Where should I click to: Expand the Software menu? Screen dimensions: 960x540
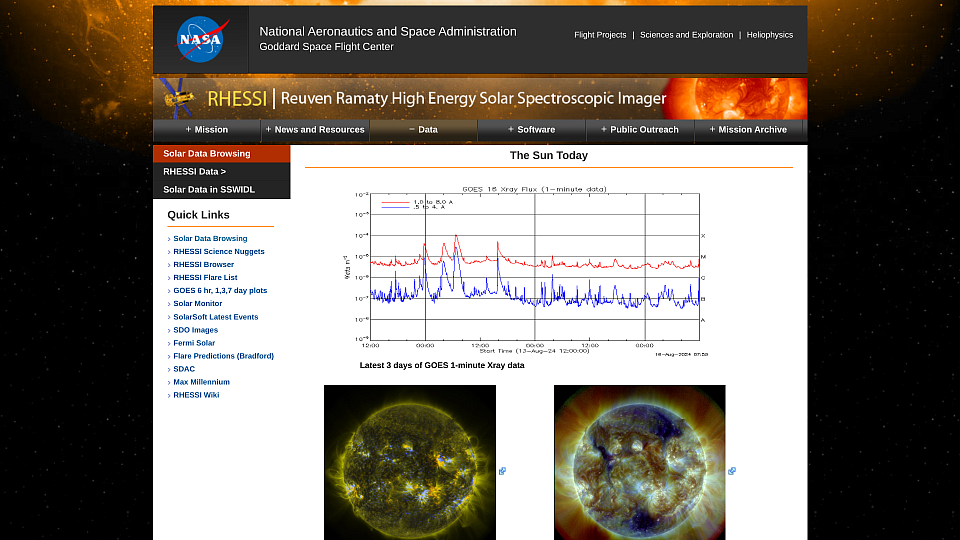click(531, 130)
